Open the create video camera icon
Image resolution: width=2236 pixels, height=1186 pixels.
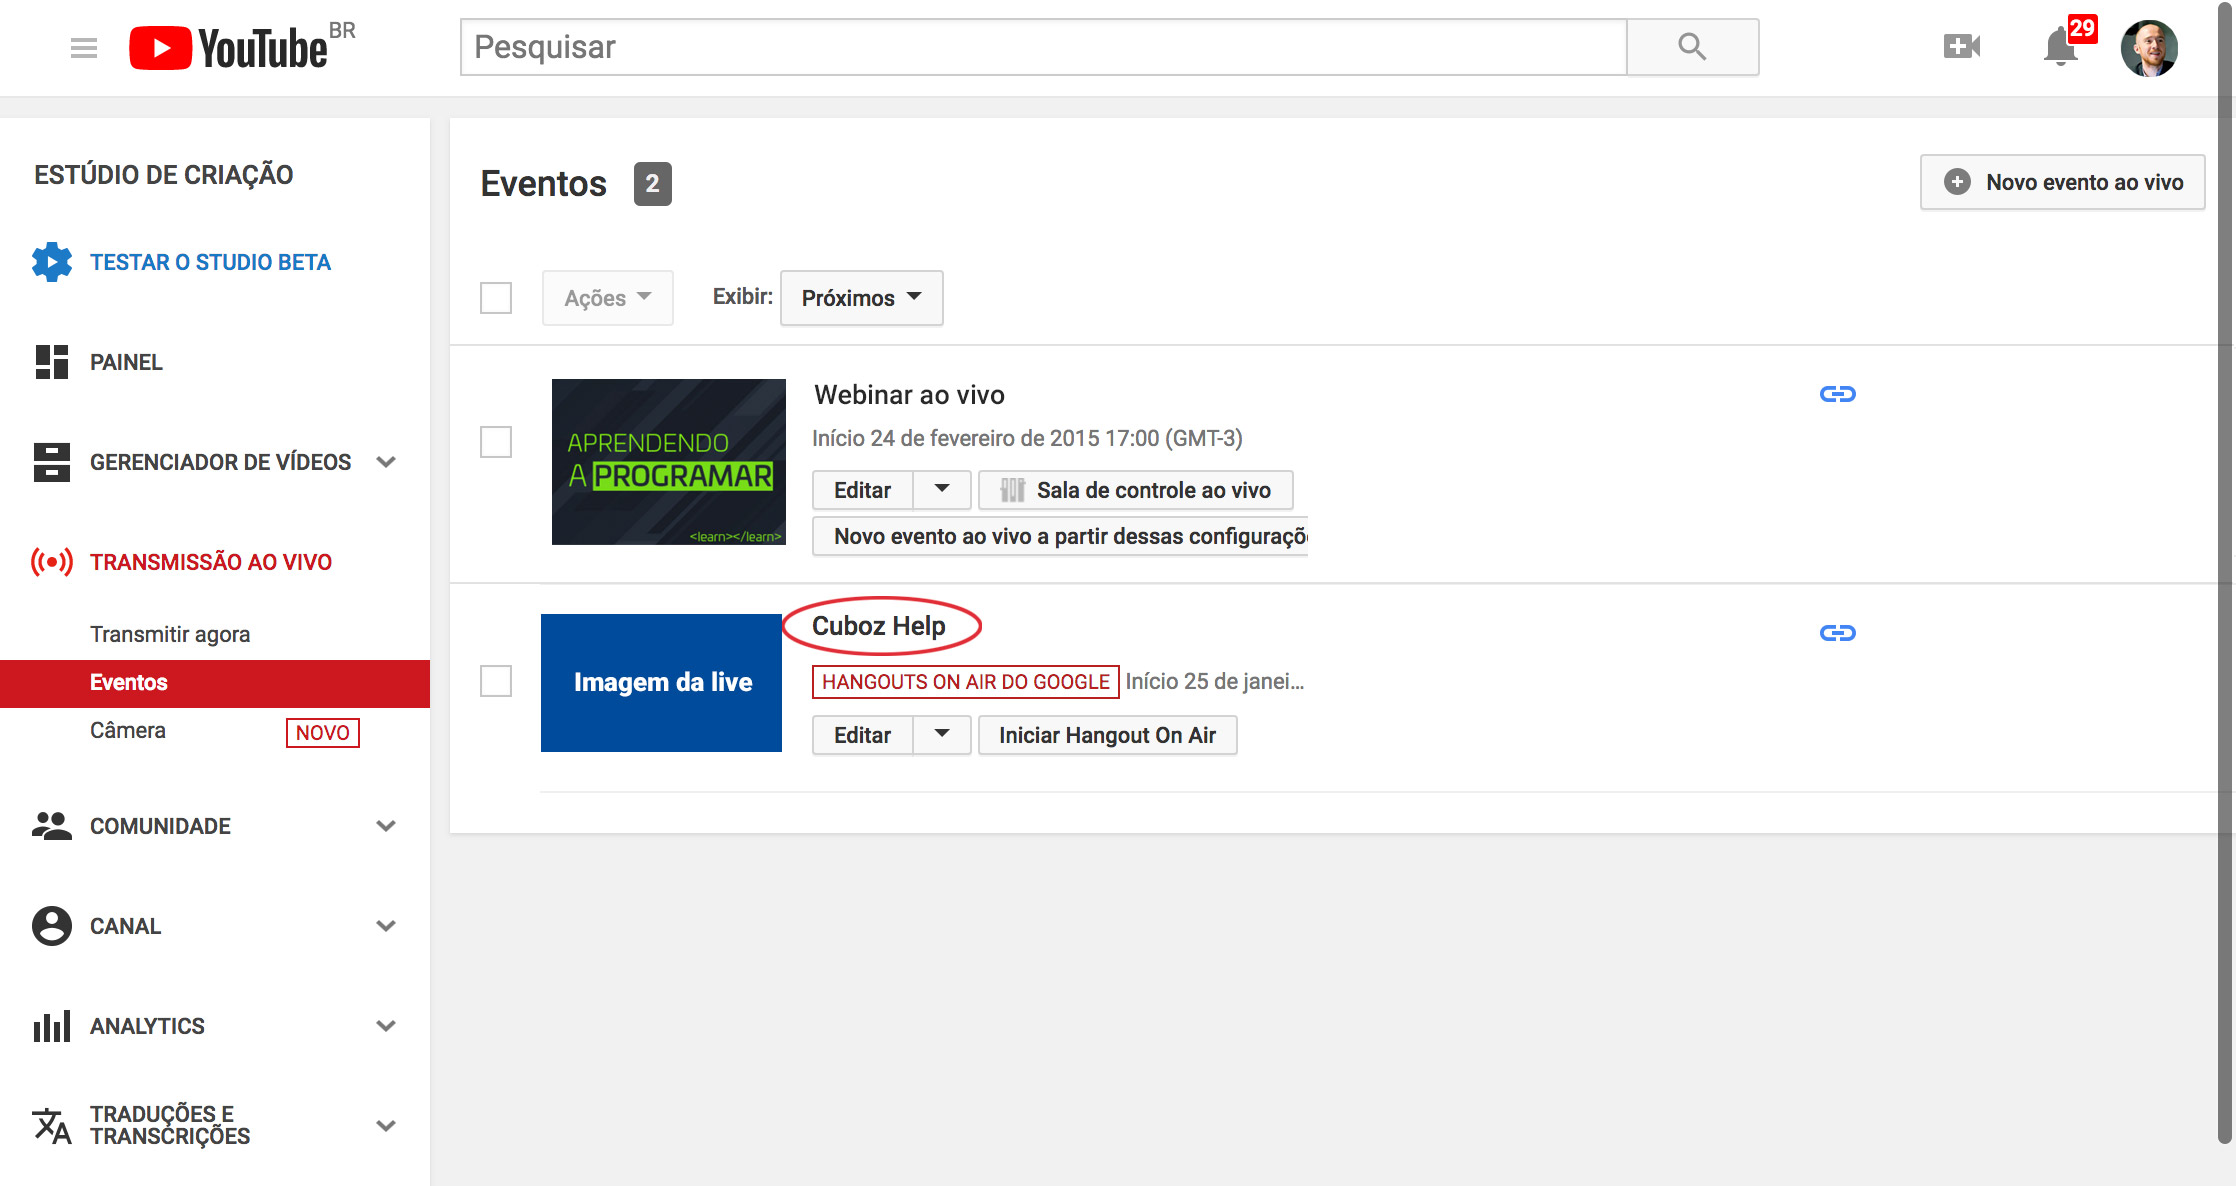point(1961,46)
